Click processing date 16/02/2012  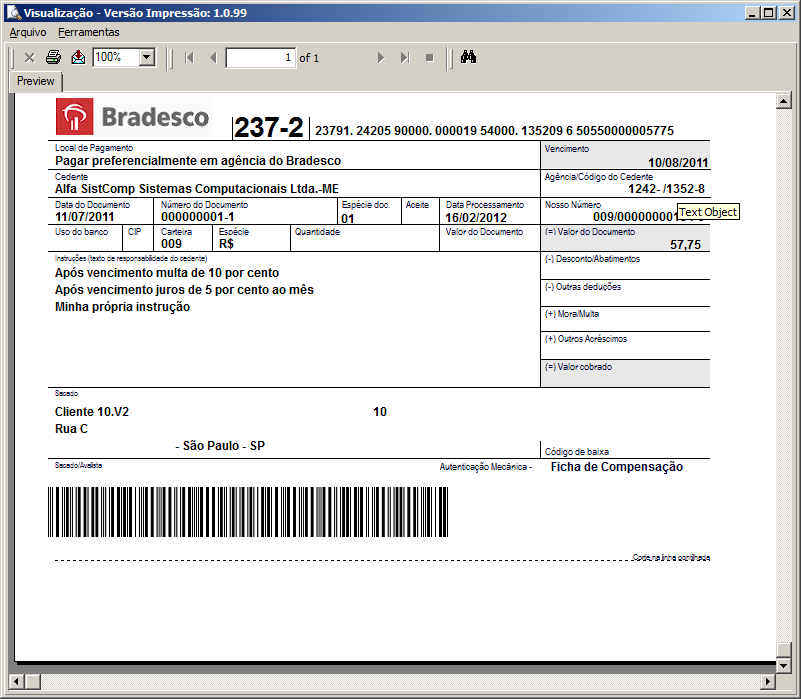476,218
